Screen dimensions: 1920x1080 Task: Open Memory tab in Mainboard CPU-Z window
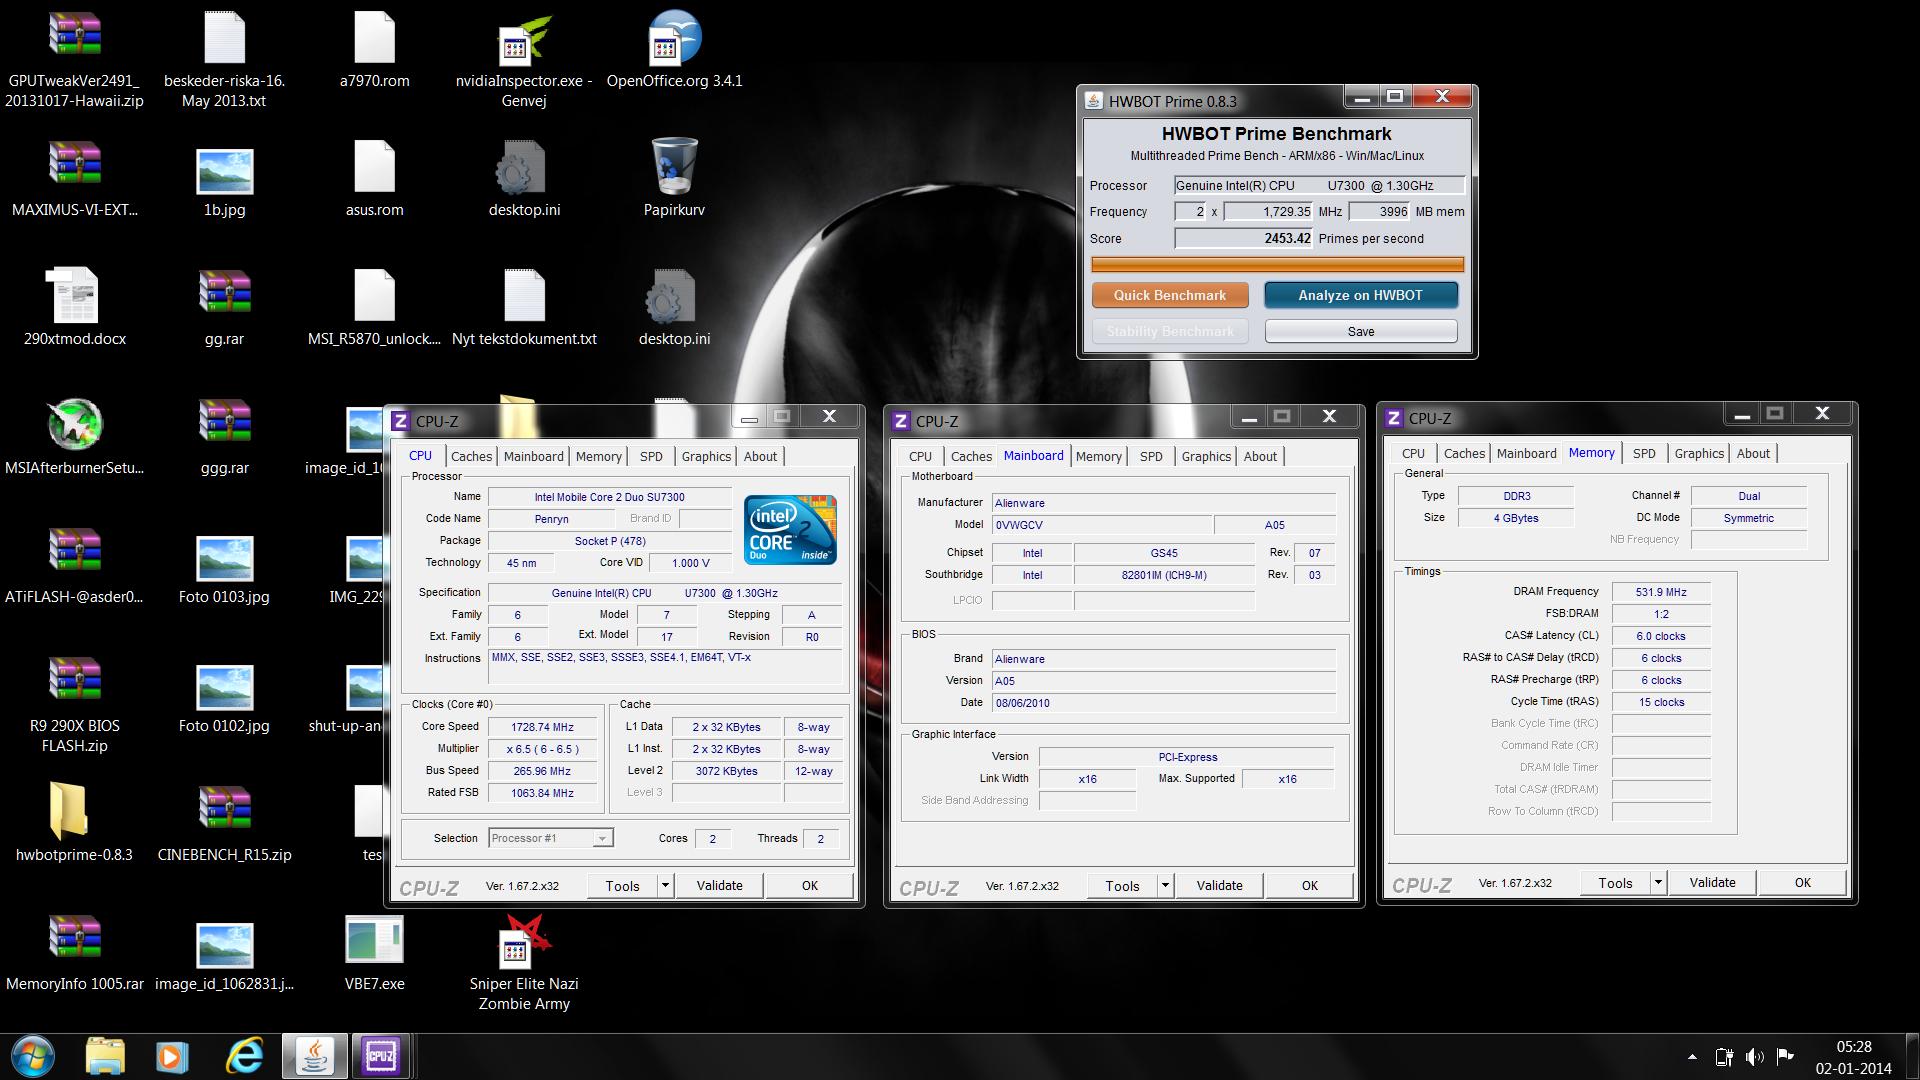point(1098,456)
